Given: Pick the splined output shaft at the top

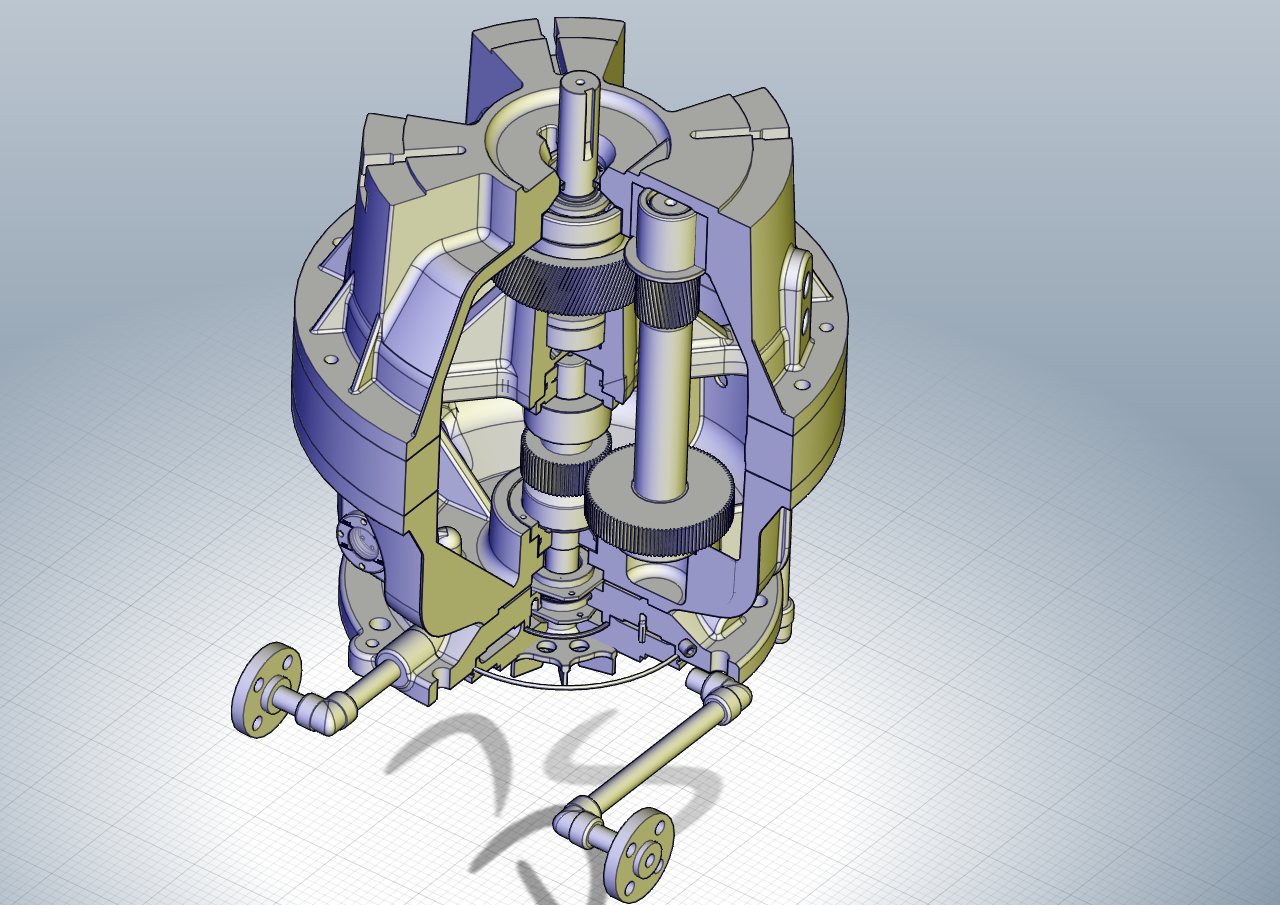Looking at the screenshot, I should (579, 131).
